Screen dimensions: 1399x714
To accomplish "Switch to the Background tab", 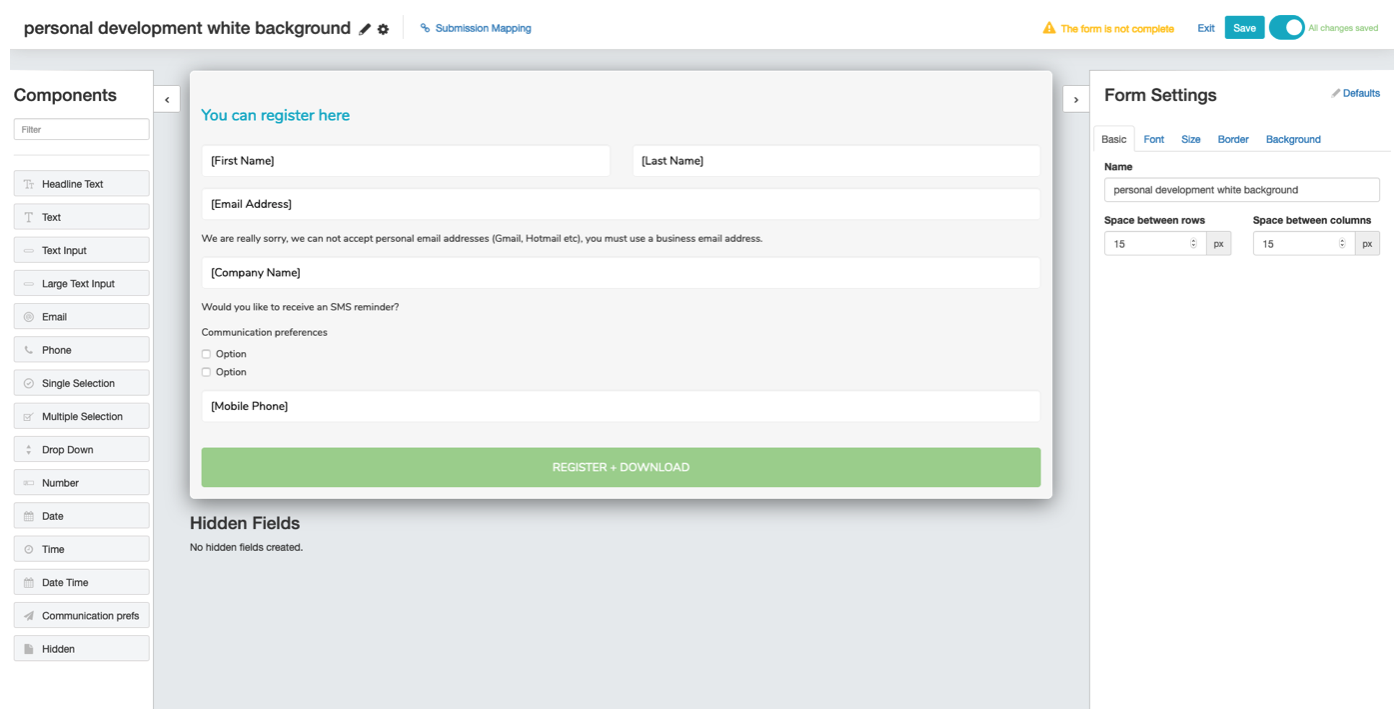I will click(1293, 139).
